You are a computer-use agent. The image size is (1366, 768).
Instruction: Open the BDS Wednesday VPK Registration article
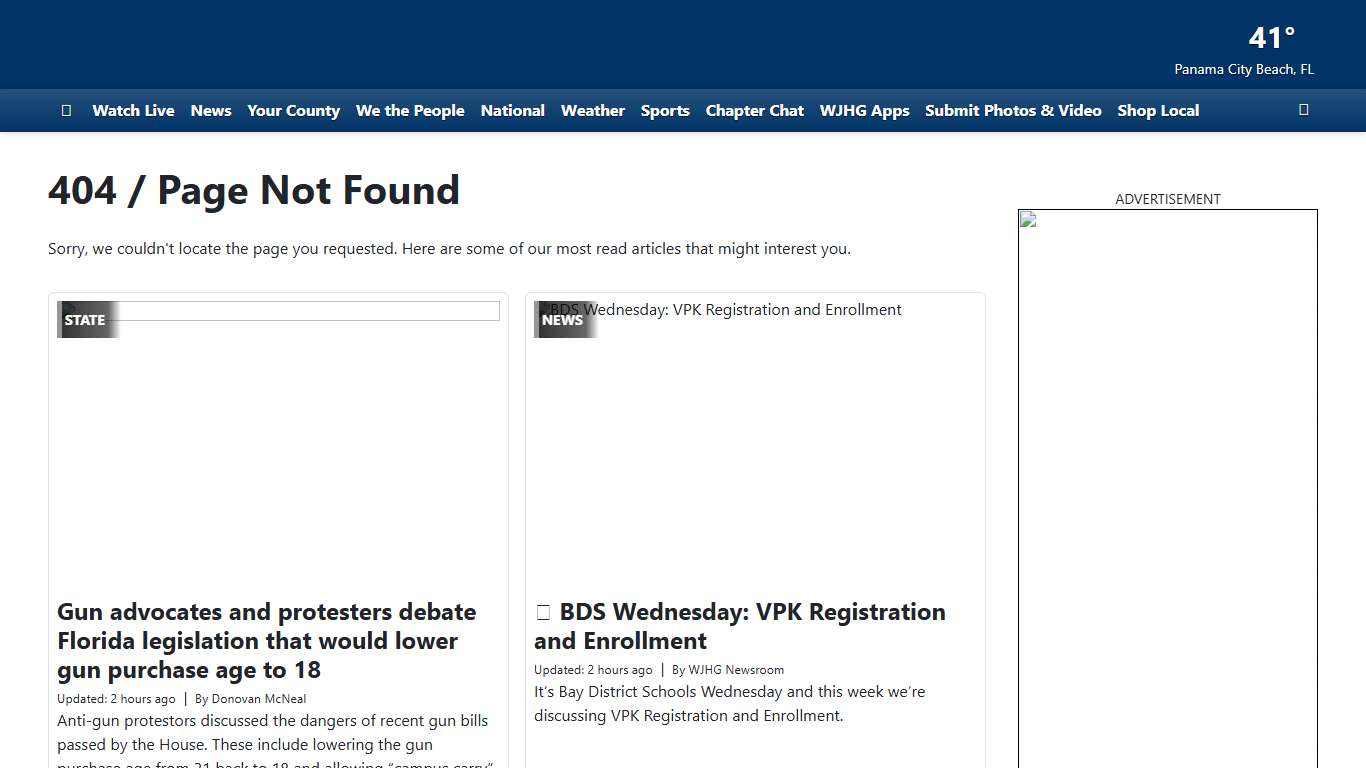point(740,626)
